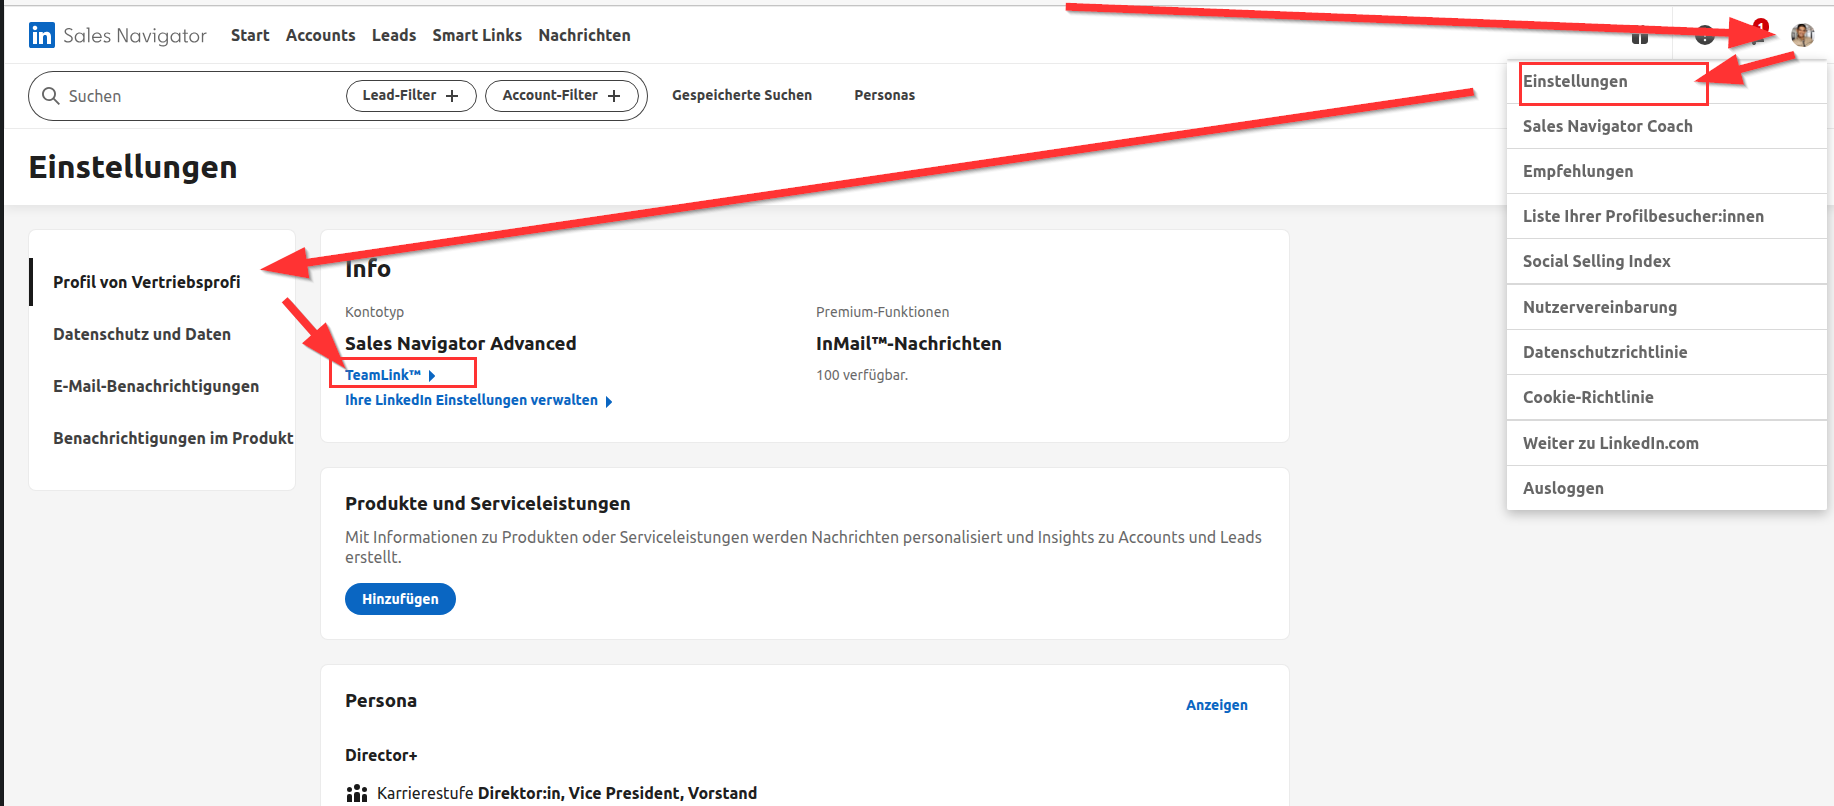Click the plus icon on Account-Filter
1834x806 pixels.
(x=614, y=96)
